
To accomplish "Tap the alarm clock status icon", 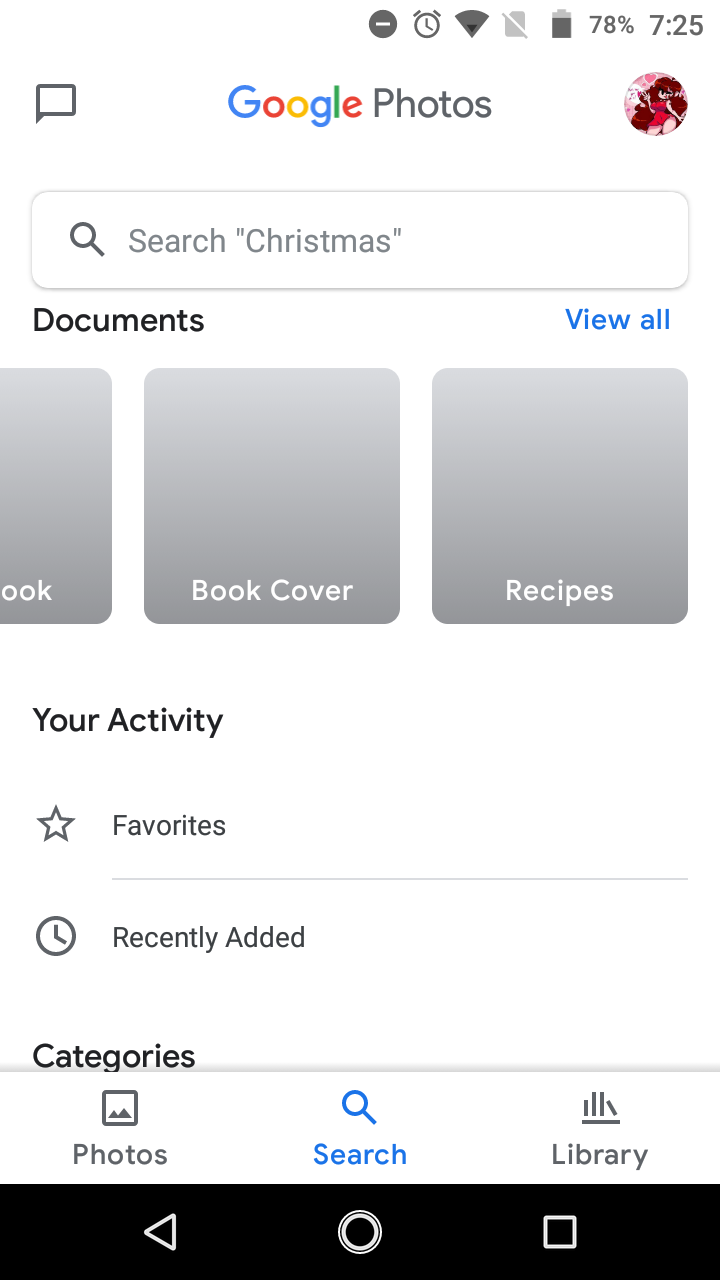I will 427,25.
